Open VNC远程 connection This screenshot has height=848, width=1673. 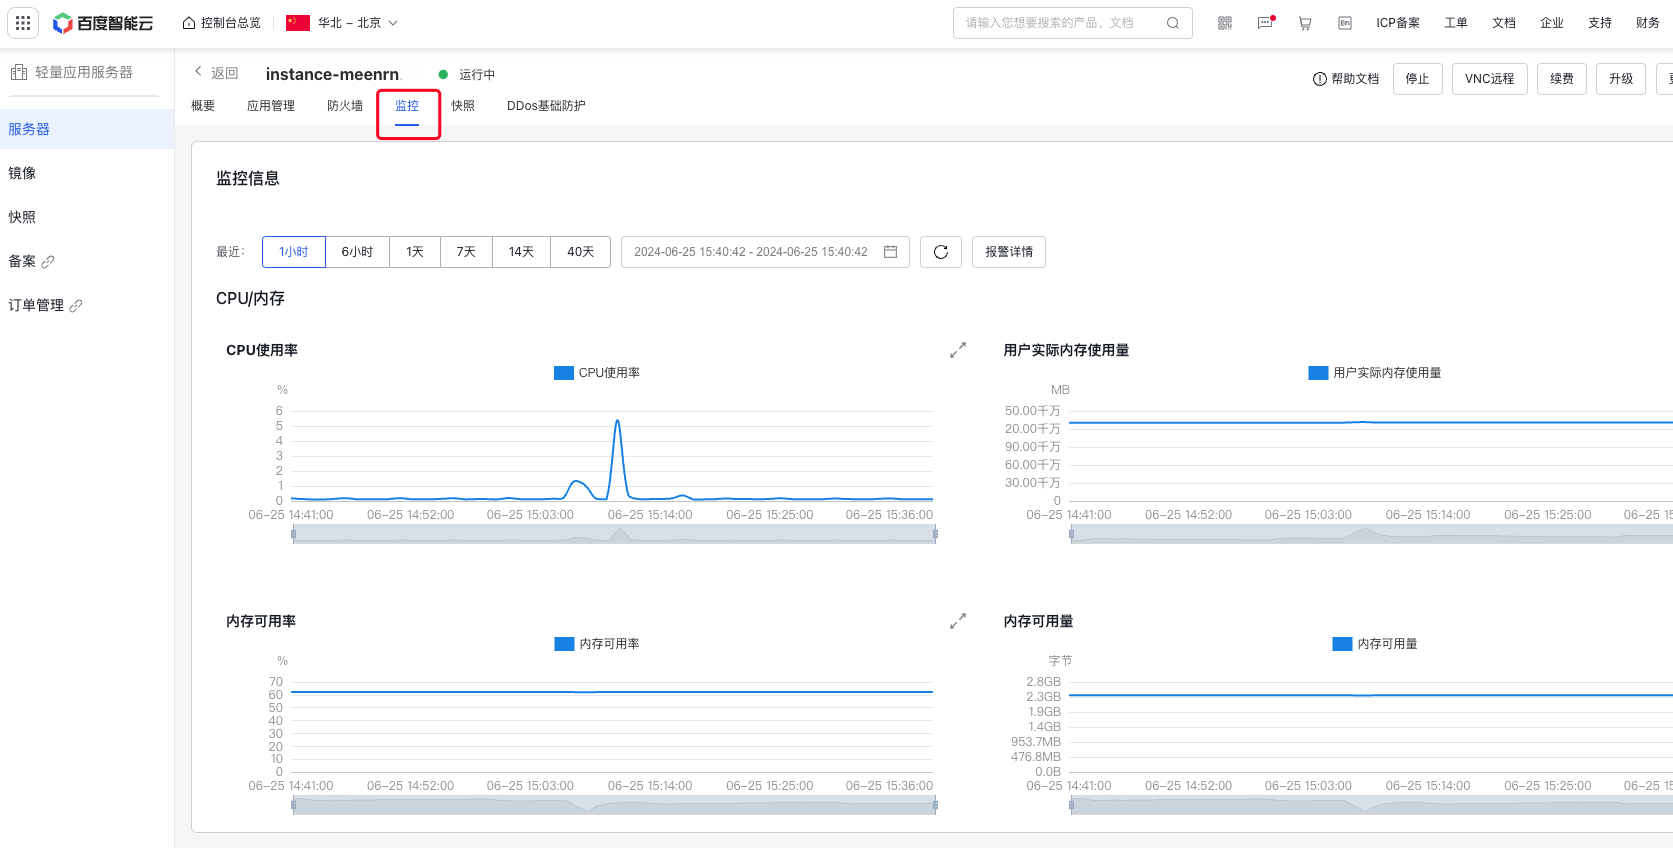pos(1490,79)
